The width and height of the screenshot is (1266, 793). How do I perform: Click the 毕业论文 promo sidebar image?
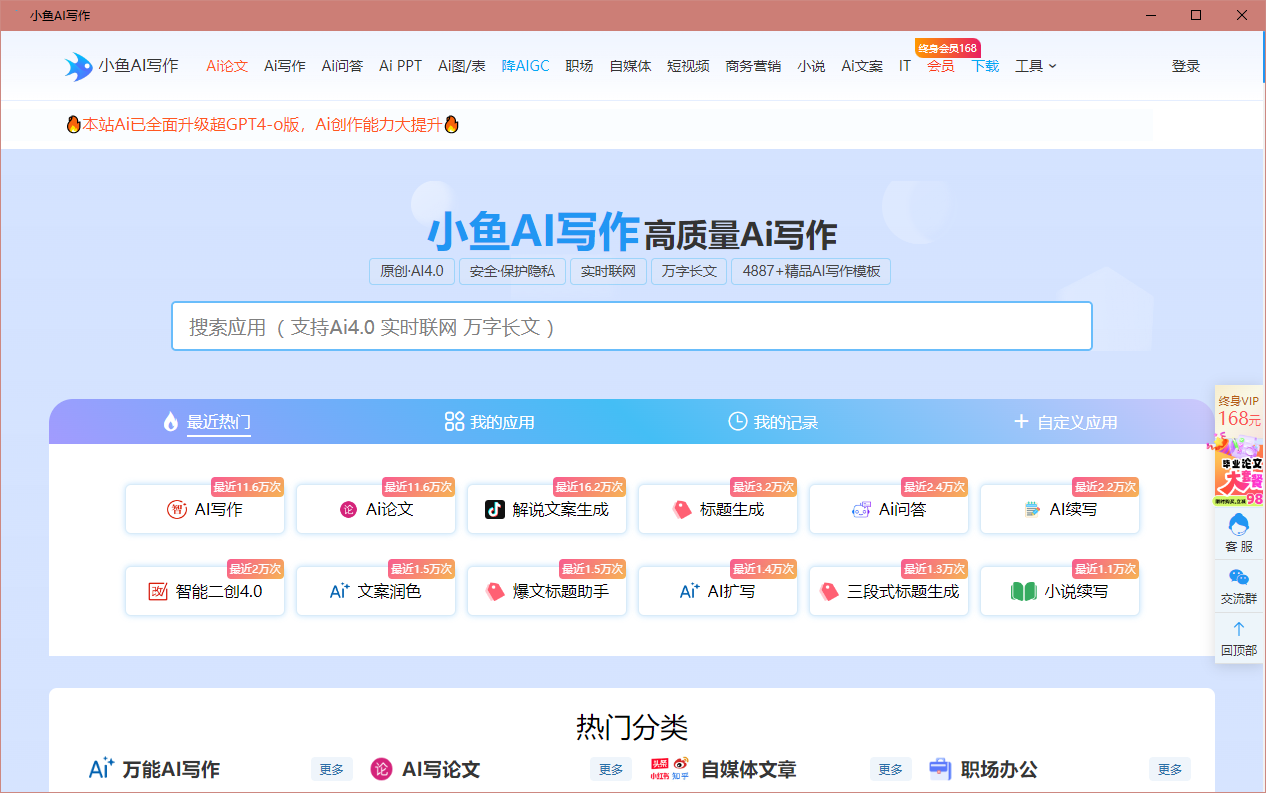click(x=1239, y=472)
